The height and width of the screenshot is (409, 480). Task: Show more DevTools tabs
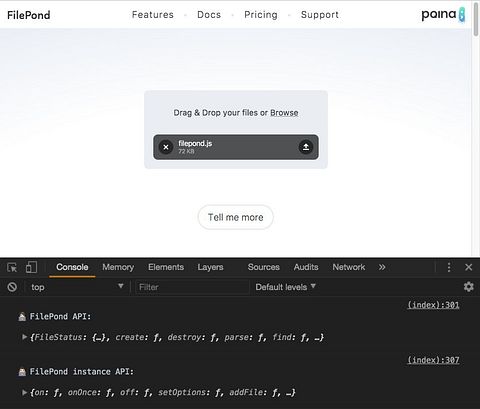pyautogui.click(x=382, y=267)
